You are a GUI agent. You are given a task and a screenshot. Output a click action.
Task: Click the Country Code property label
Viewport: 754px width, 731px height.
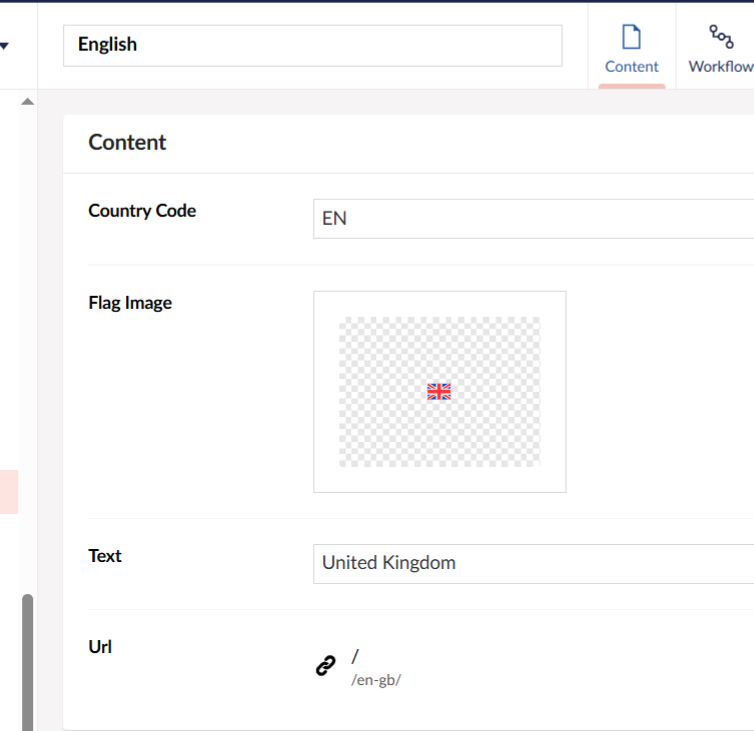(142, 211)
